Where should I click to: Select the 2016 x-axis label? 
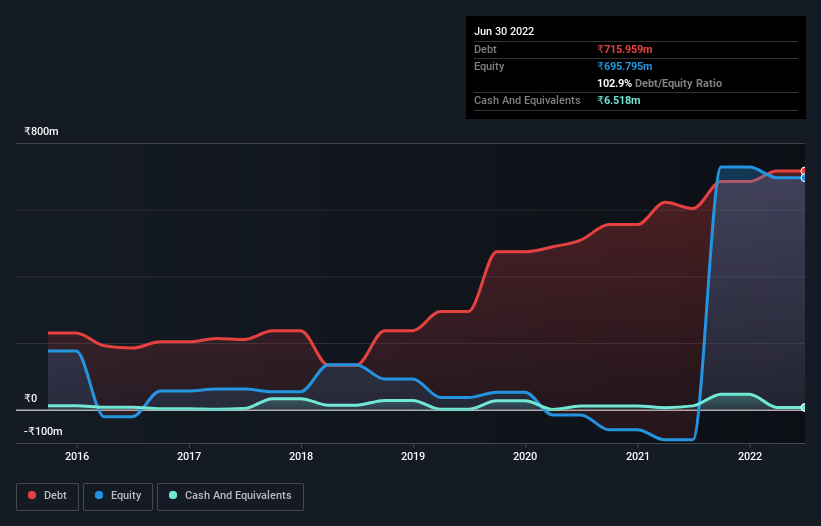[77, 456]
